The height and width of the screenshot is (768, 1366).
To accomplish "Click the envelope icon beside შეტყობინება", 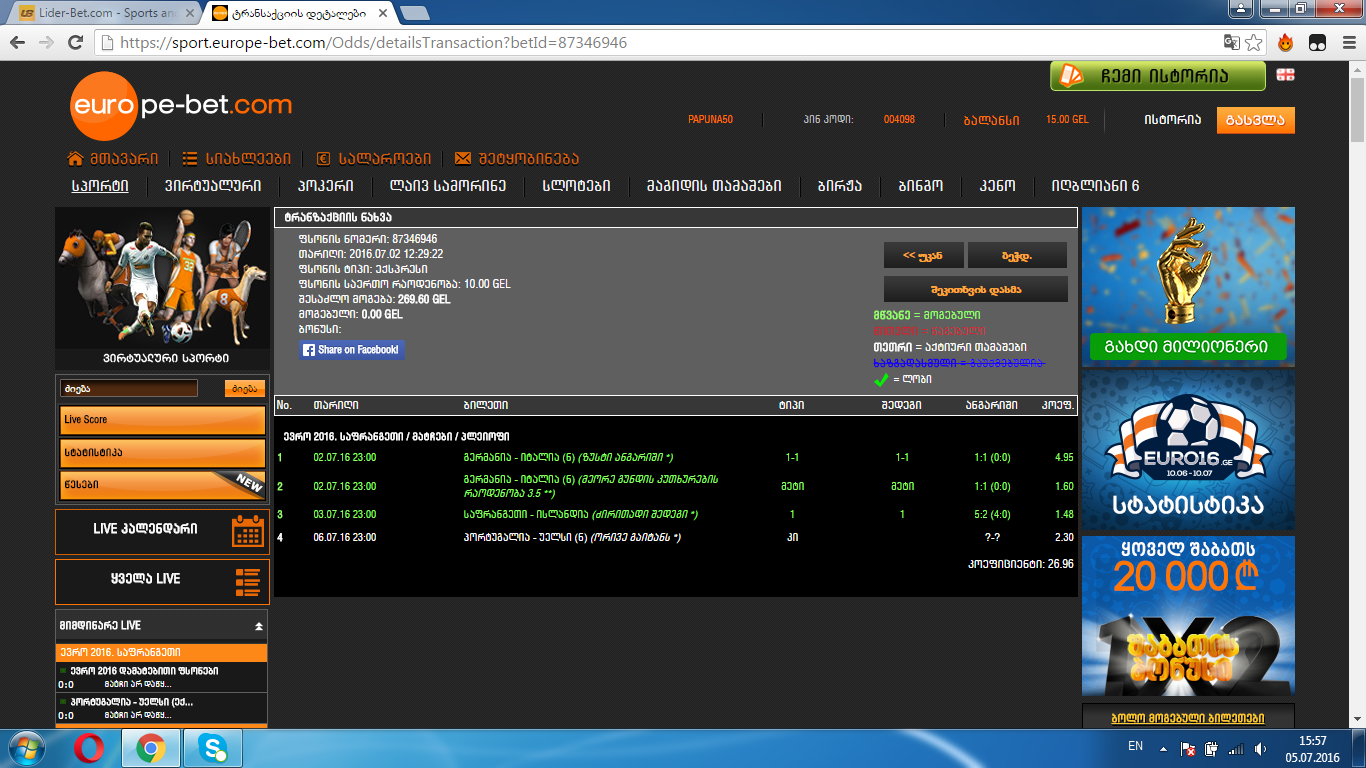I will coord(463,158).
